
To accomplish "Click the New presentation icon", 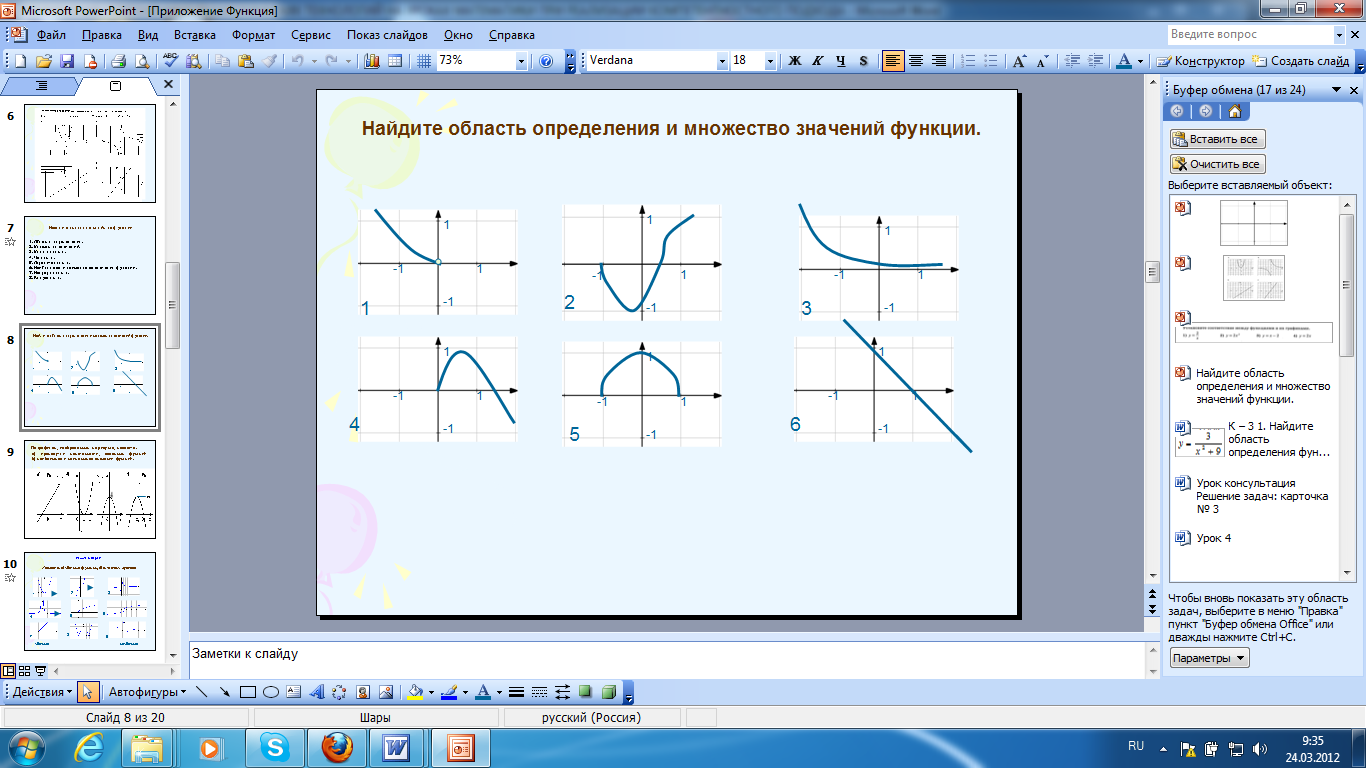I will tap(21, 61).
